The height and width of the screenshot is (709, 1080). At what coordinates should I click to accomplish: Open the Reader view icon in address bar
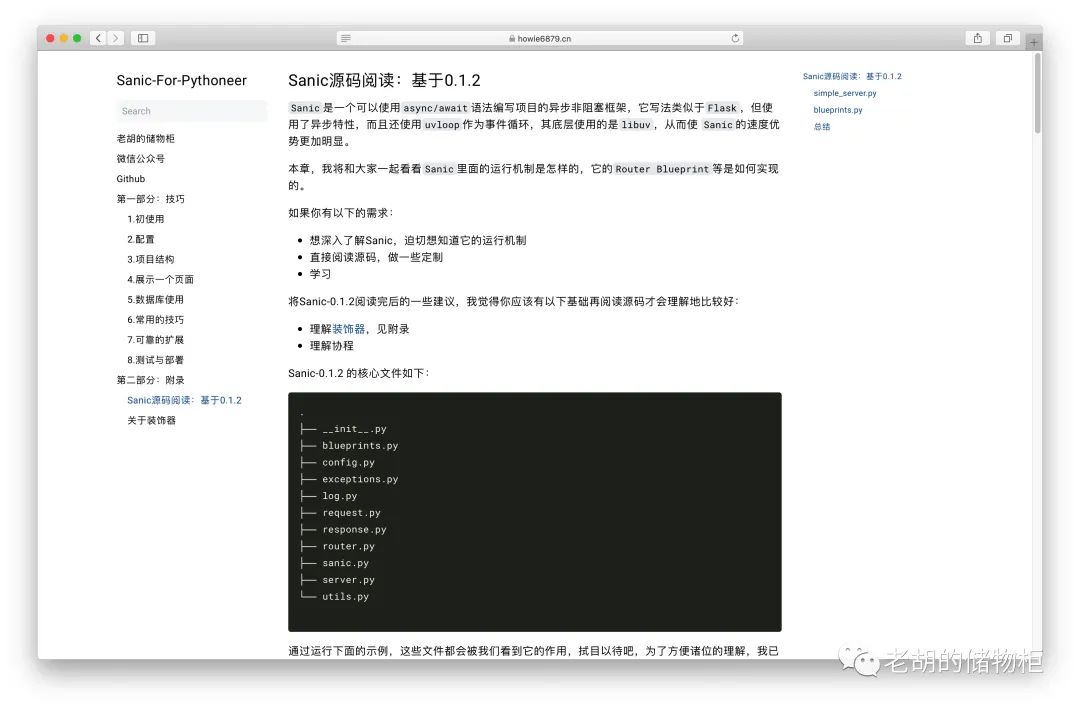(346, 39)
